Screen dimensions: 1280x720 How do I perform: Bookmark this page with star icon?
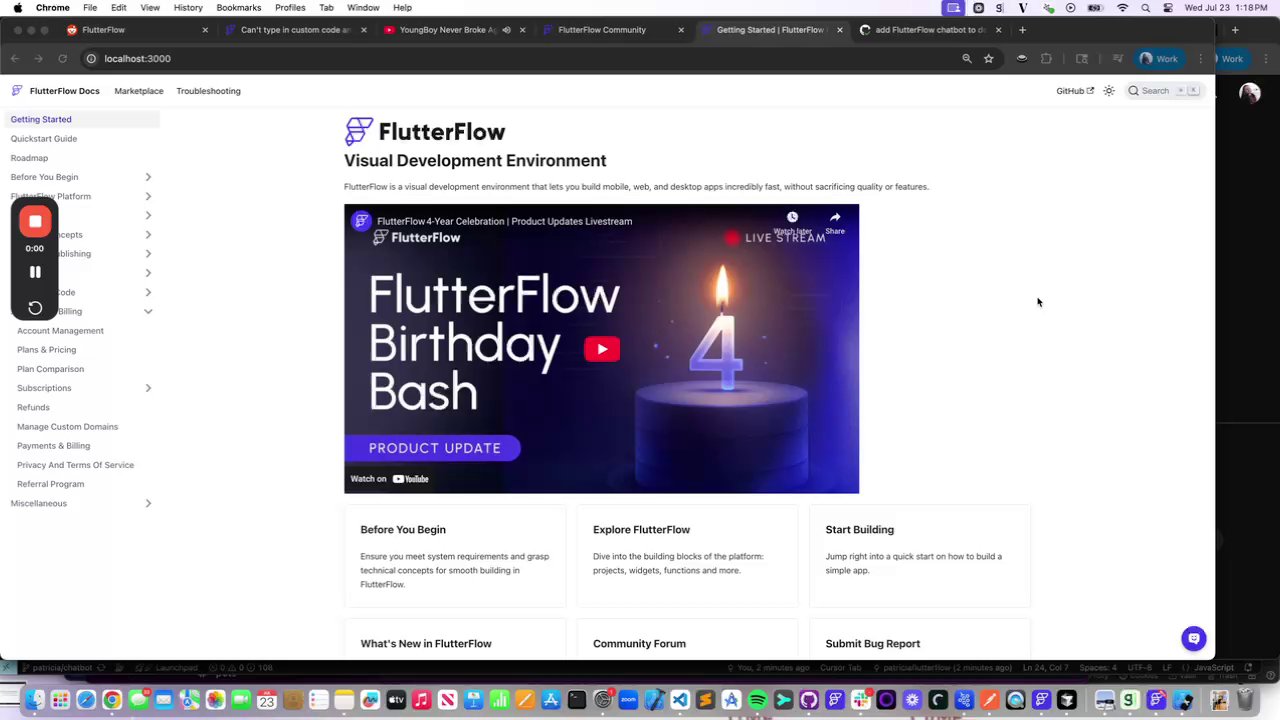tap(988, 59)
